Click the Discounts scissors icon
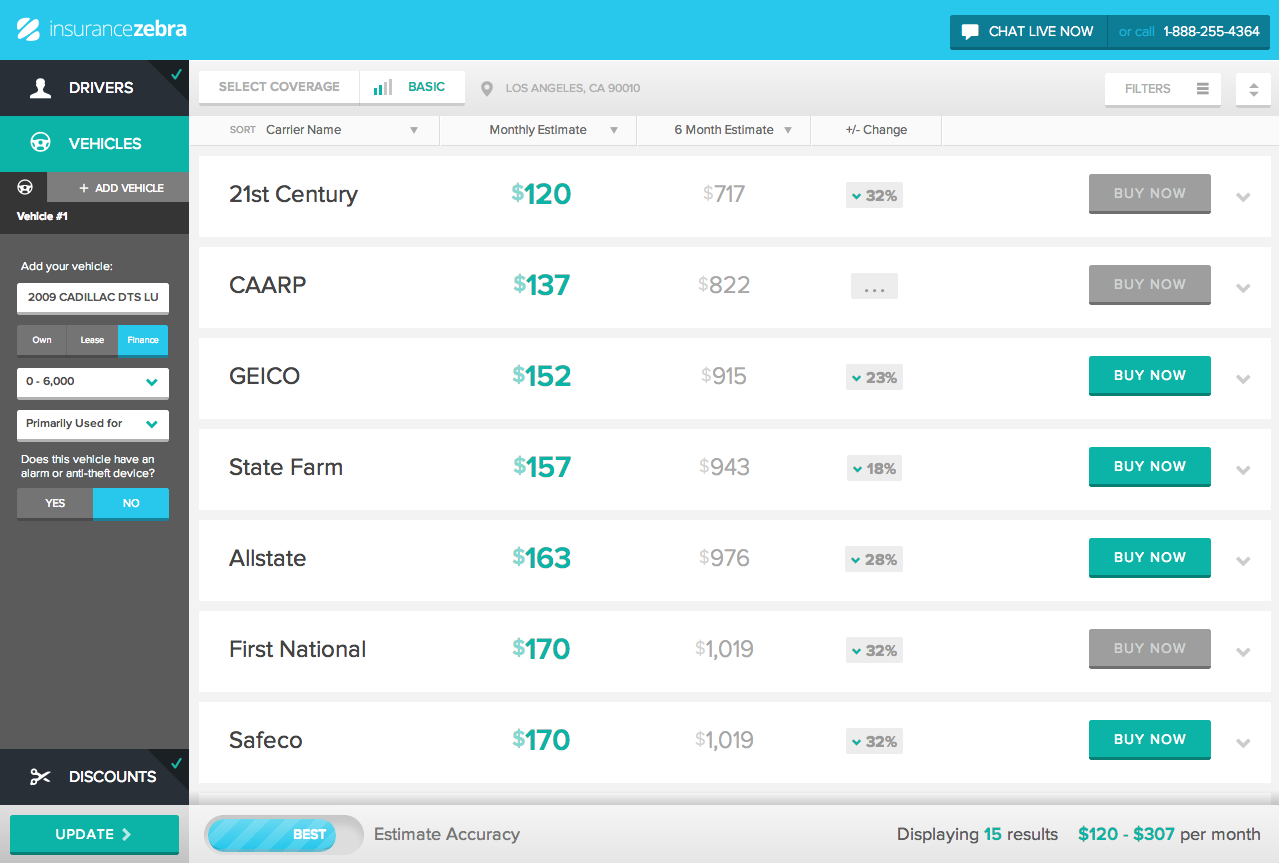This screenshot has width=1279, height=863. [40, 777]
